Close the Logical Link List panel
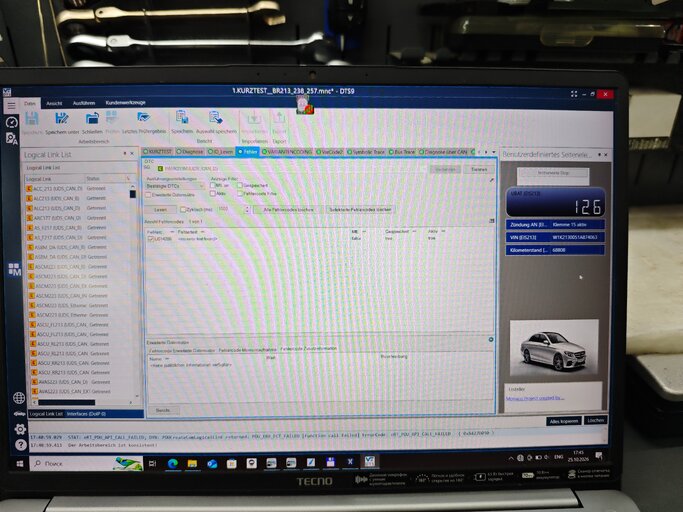This screenshot has height=512, width=683. click(x=132, y=153)
